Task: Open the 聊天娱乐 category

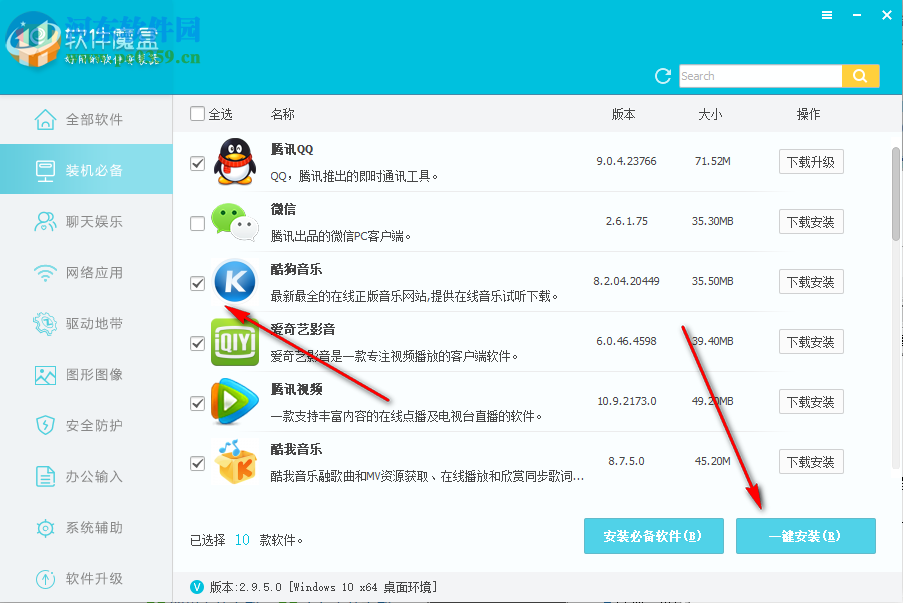Action: point(86,222)
